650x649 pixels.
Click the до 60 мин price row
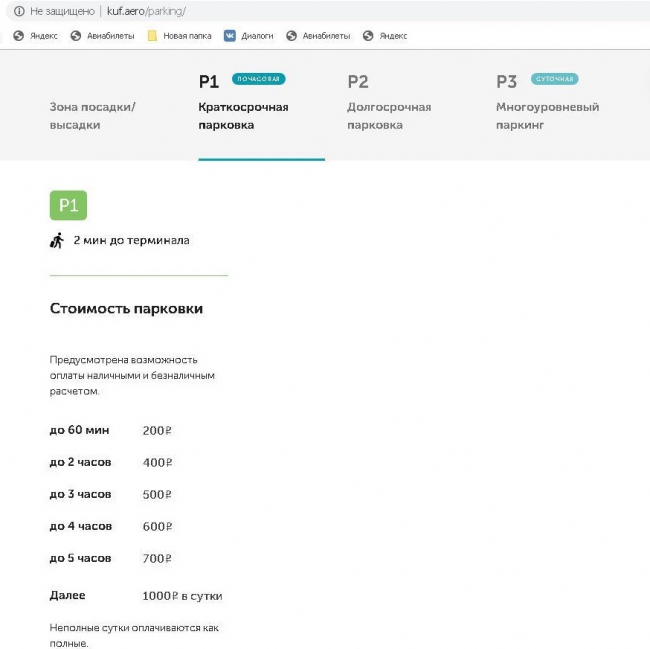point(110,431)
